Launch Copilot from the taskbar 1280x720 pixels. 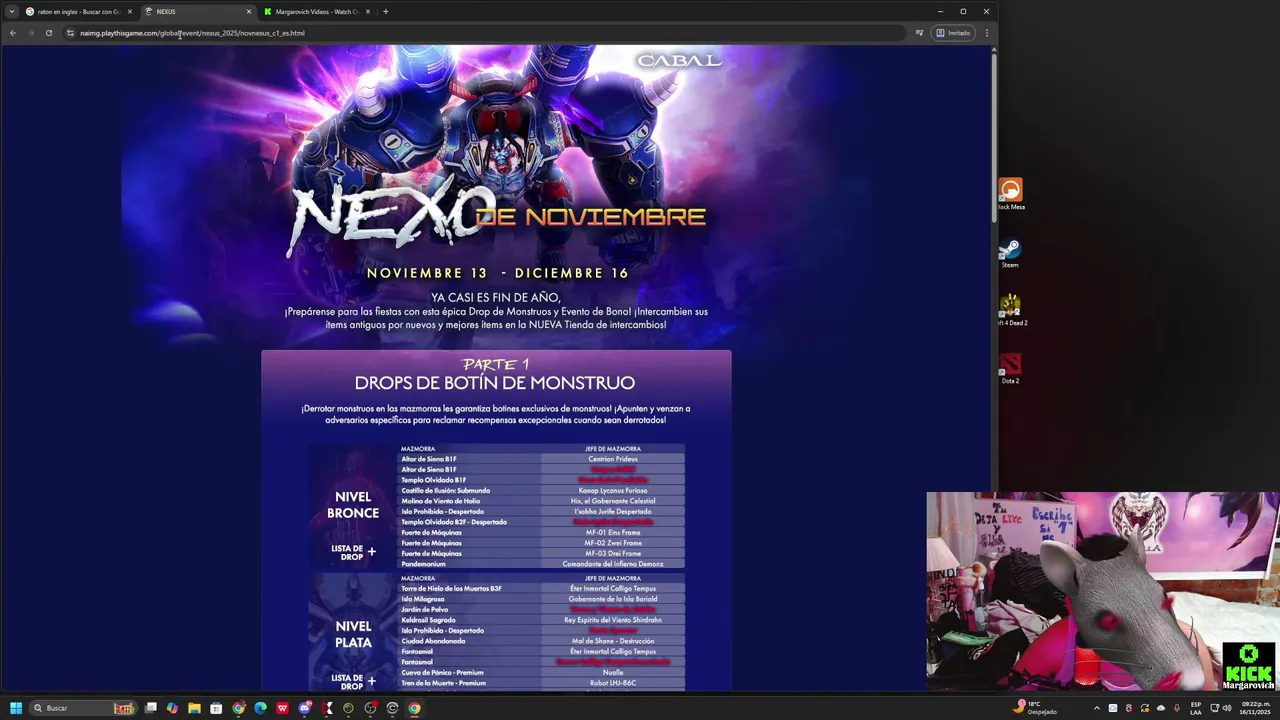172,708
